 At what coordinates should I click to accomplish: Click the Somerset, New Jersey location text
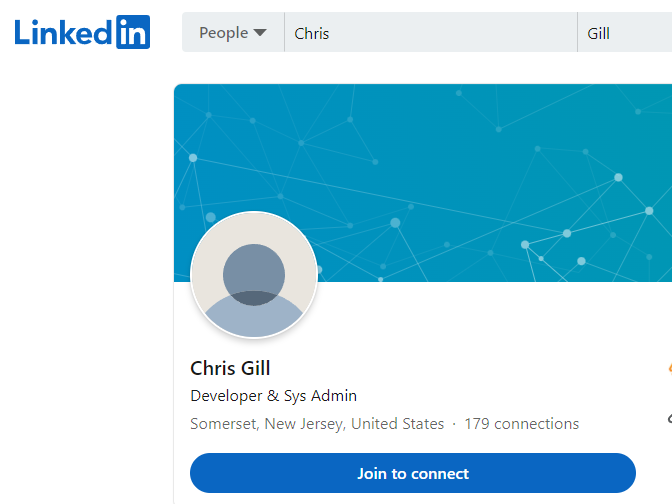coord(317,423)
